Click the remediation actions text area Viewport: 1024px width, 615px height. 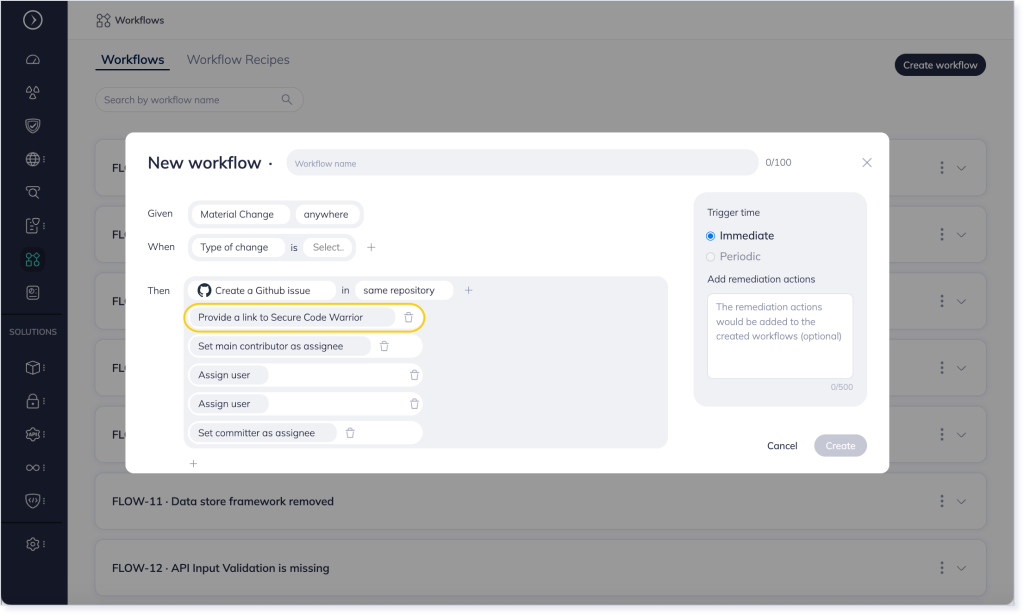[780, 336]
